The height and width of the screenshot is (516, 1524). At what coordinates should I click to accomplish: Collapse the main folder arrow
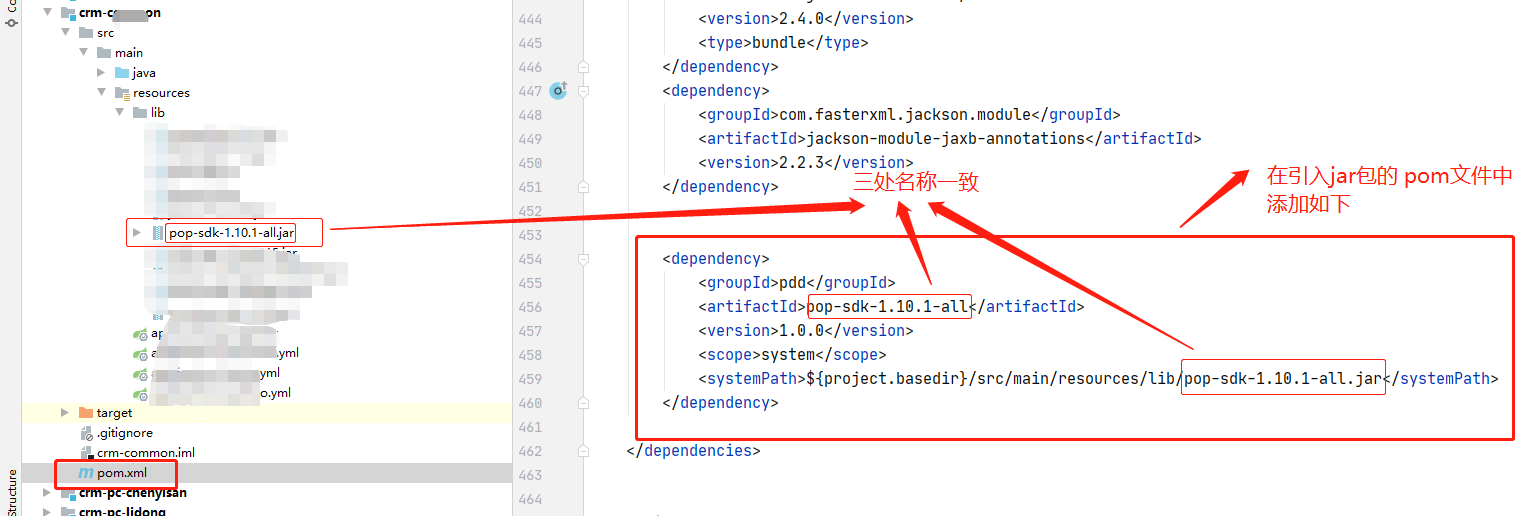tap(84, 53)
